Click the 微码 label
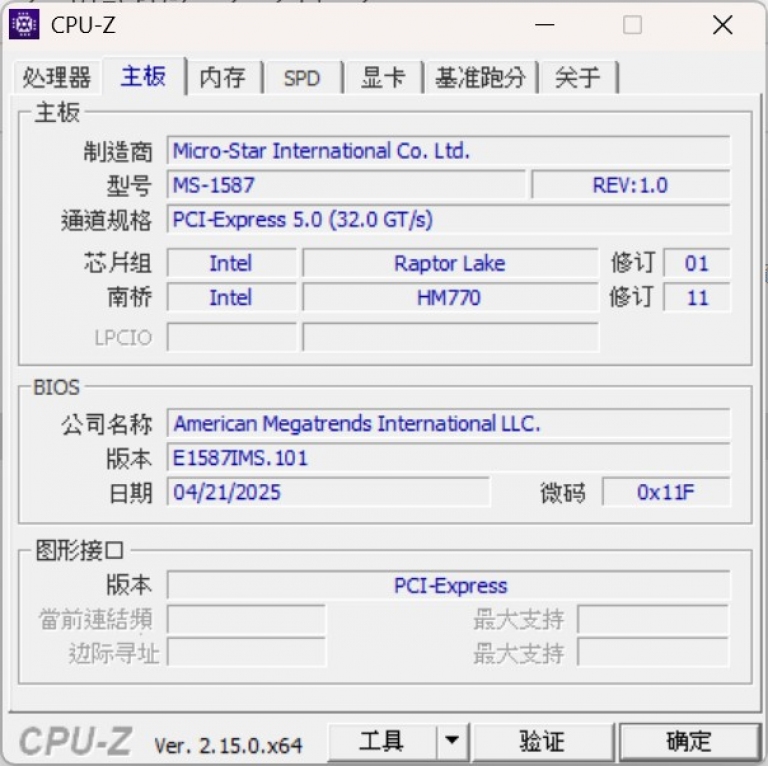The width and height of the screenshot is (768, 766). point(563,493)
